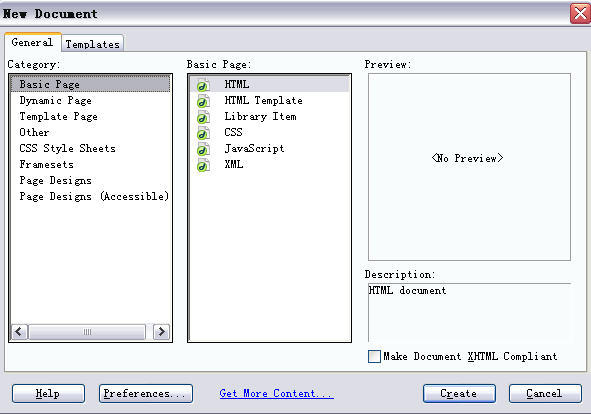Close the New Document dialog

[580, 14]
